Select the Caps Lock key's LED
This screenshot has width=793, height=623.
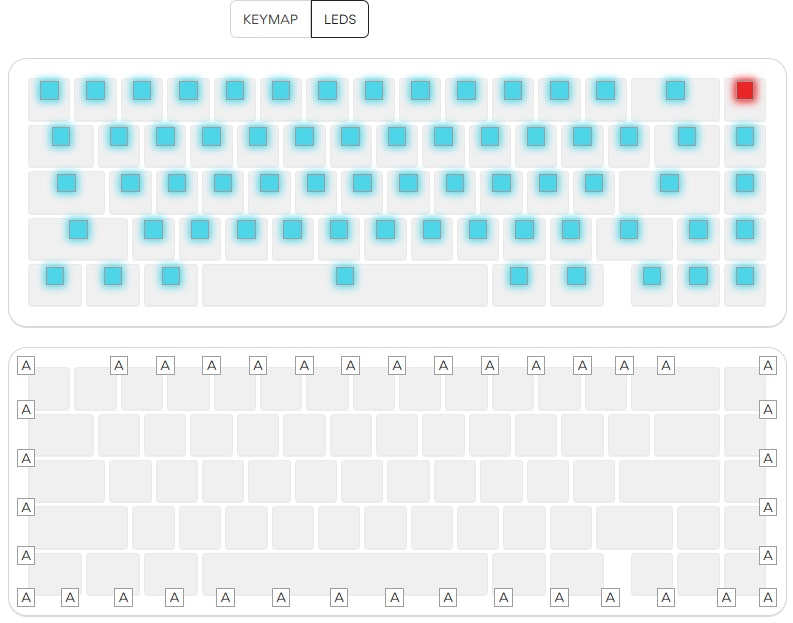pos(66,183)
